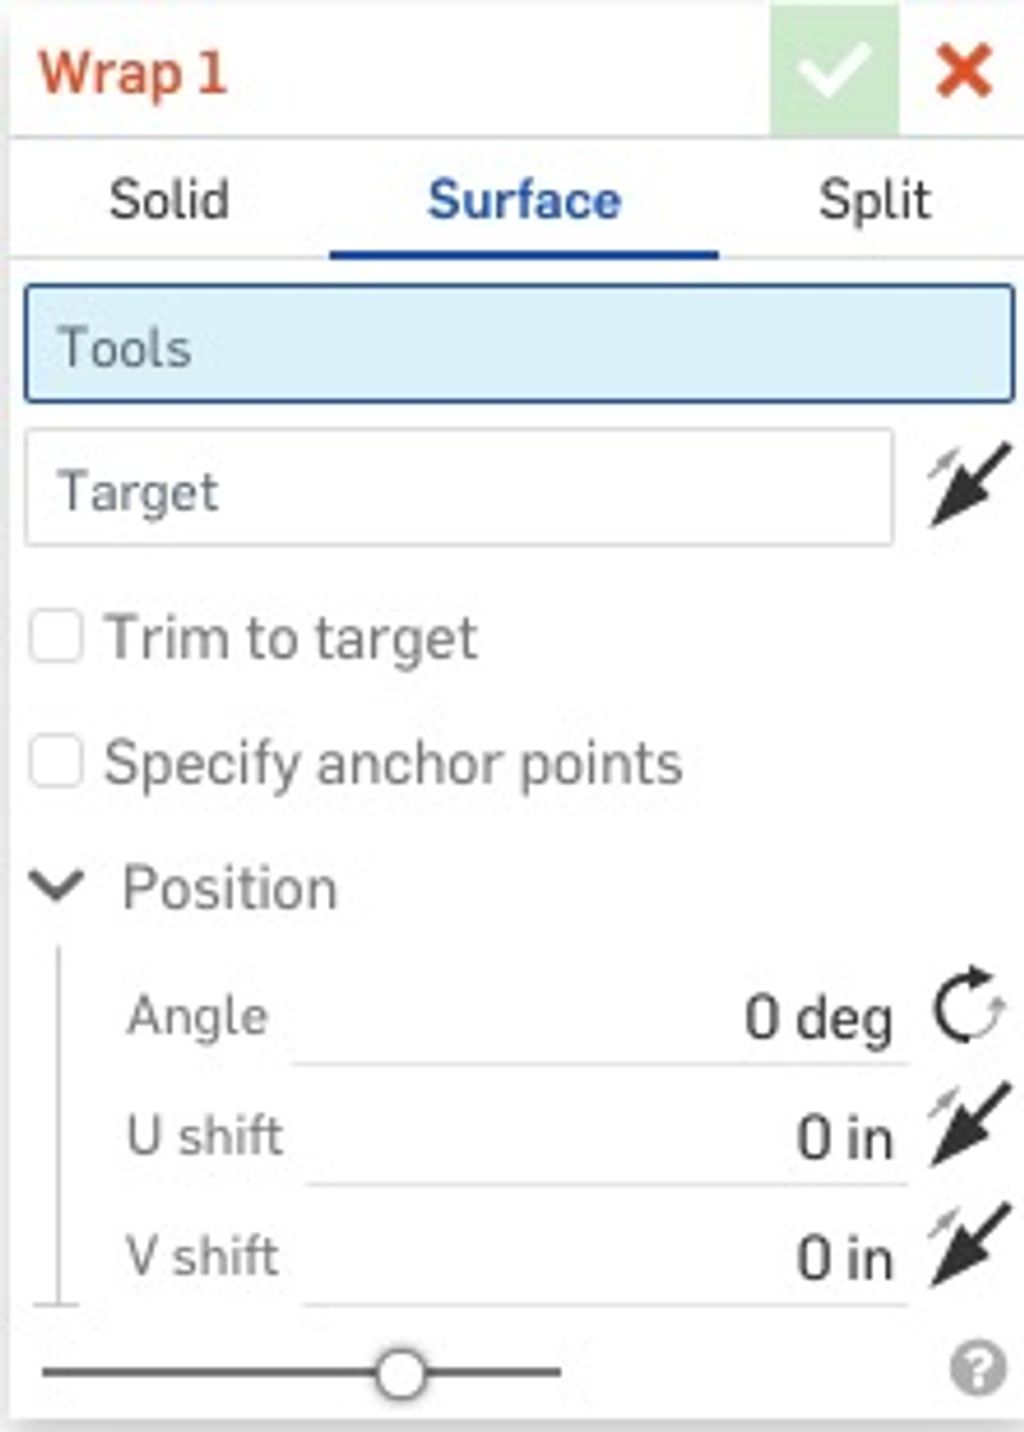The height and width of the screenshot is (1432, 1024).
Task: Switch to the Solid tab
Action: [x=171, y=199]
